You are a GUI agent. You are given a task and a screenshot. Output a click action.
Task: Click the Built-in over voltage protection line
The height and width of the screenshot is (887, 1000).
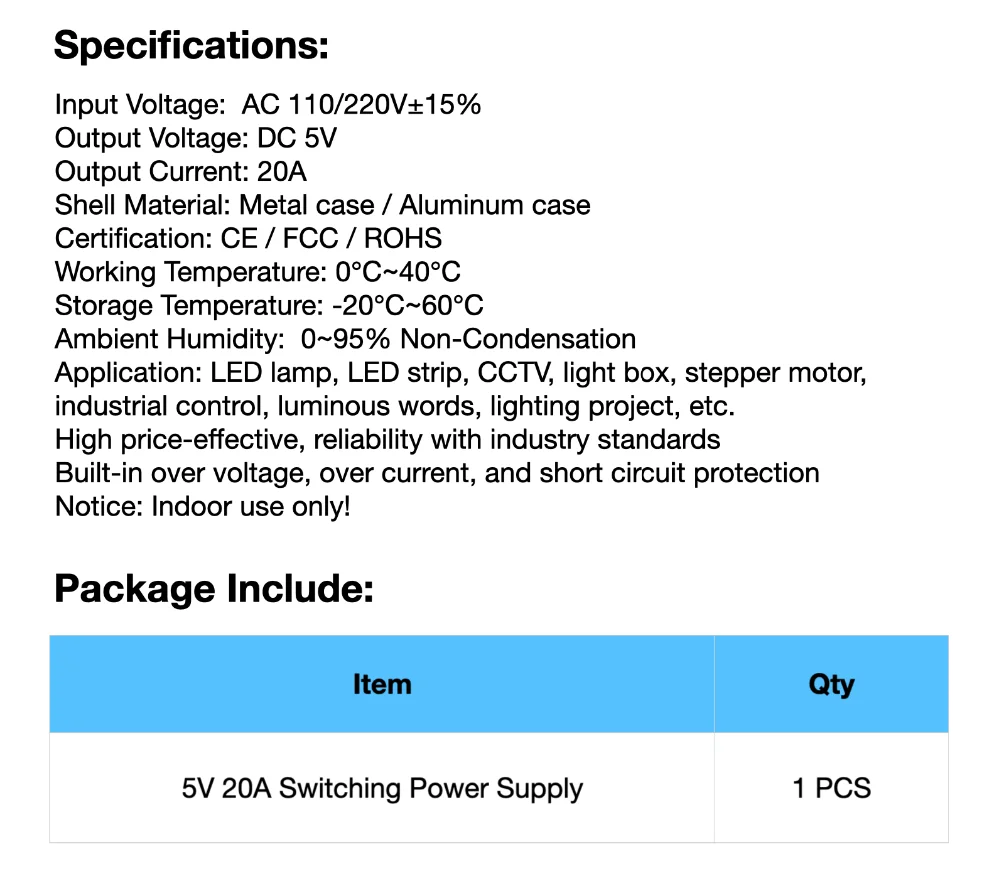pyautogui.click(x=437, y=473)
